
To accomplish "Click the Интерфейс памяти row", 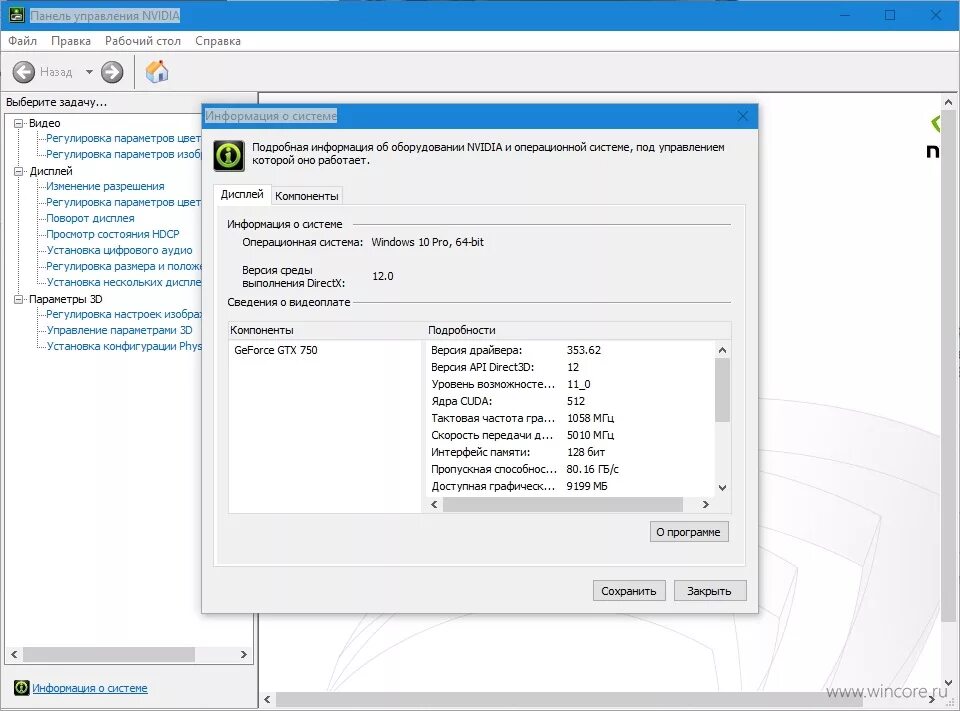I will [x=516, y=452].
